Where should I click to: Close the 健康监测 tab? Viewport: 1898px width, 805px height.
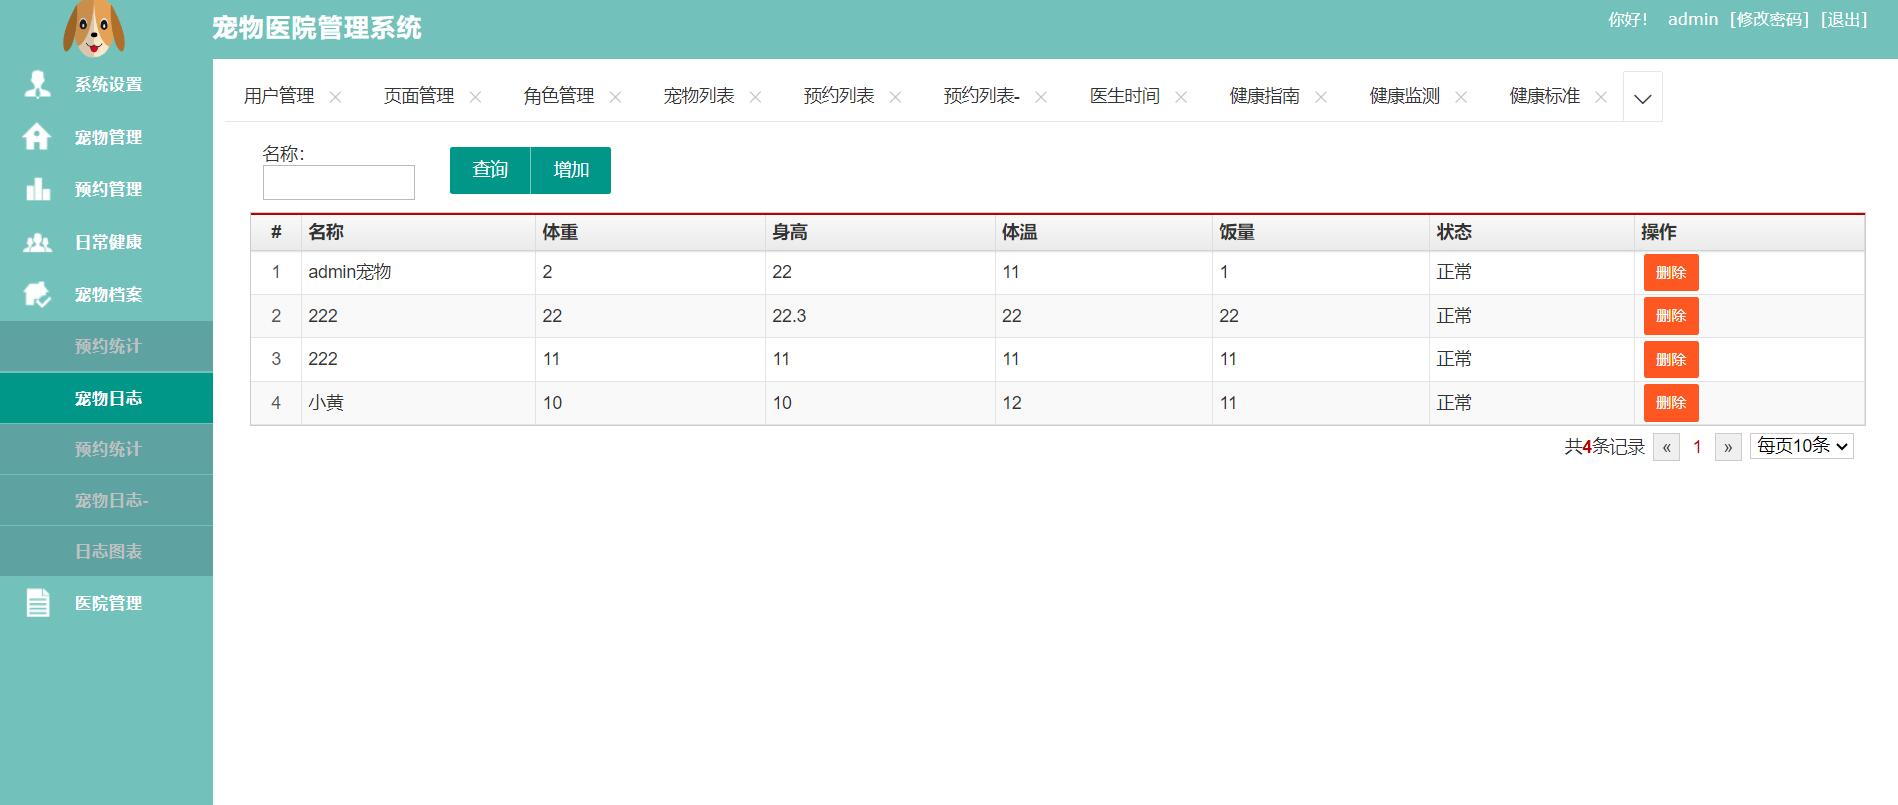coord(1461,97)
